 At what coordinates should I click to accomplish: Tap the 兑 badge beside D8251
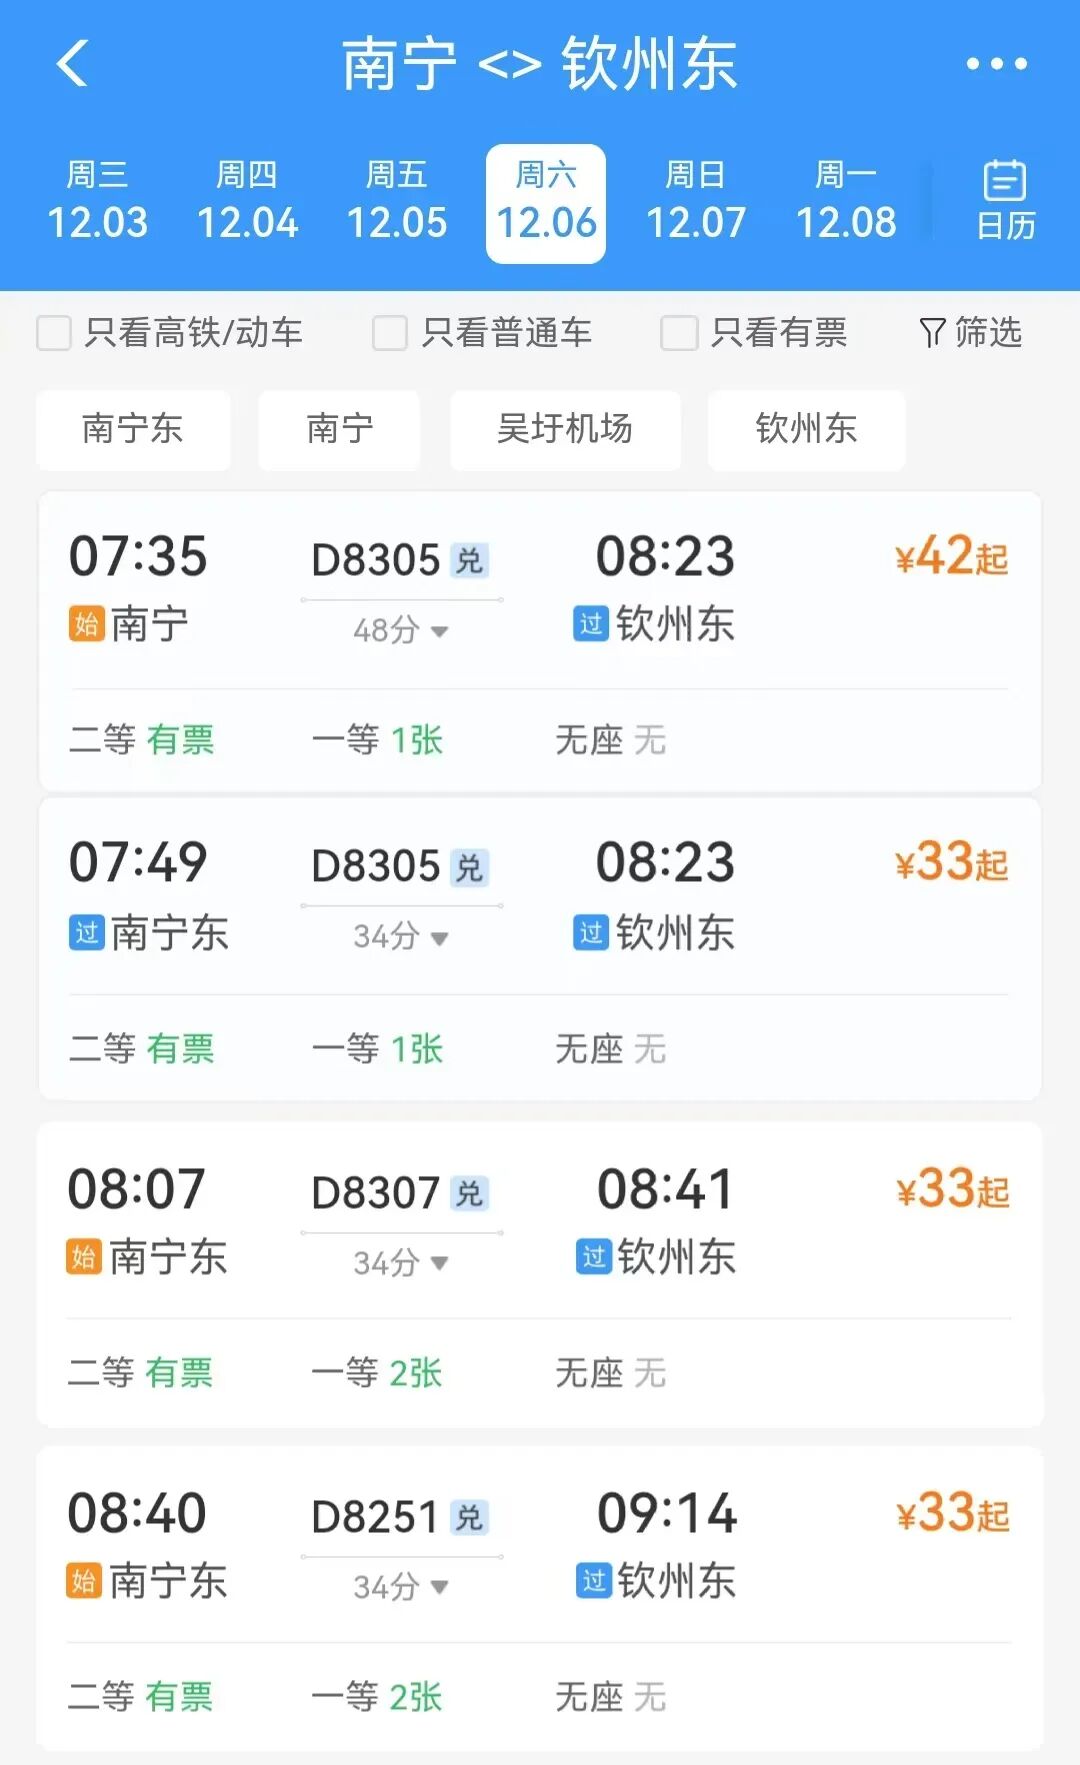pyautogui.click(x=469, y=1517)
